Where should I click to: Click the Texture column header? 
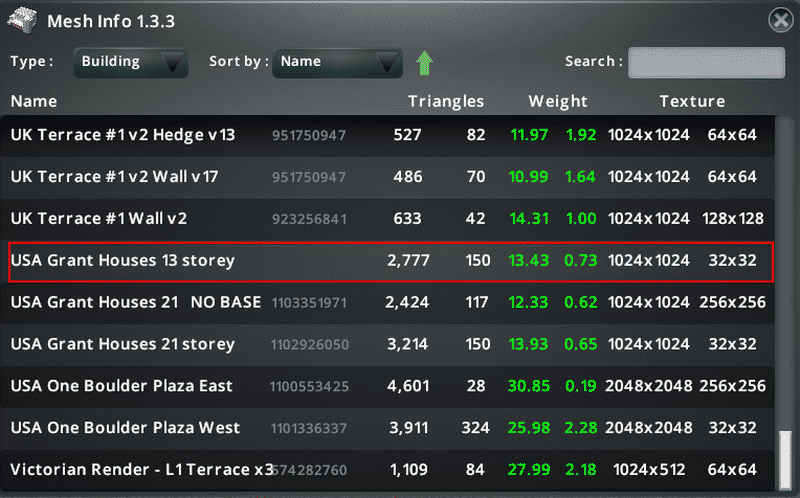coord(692,101)
